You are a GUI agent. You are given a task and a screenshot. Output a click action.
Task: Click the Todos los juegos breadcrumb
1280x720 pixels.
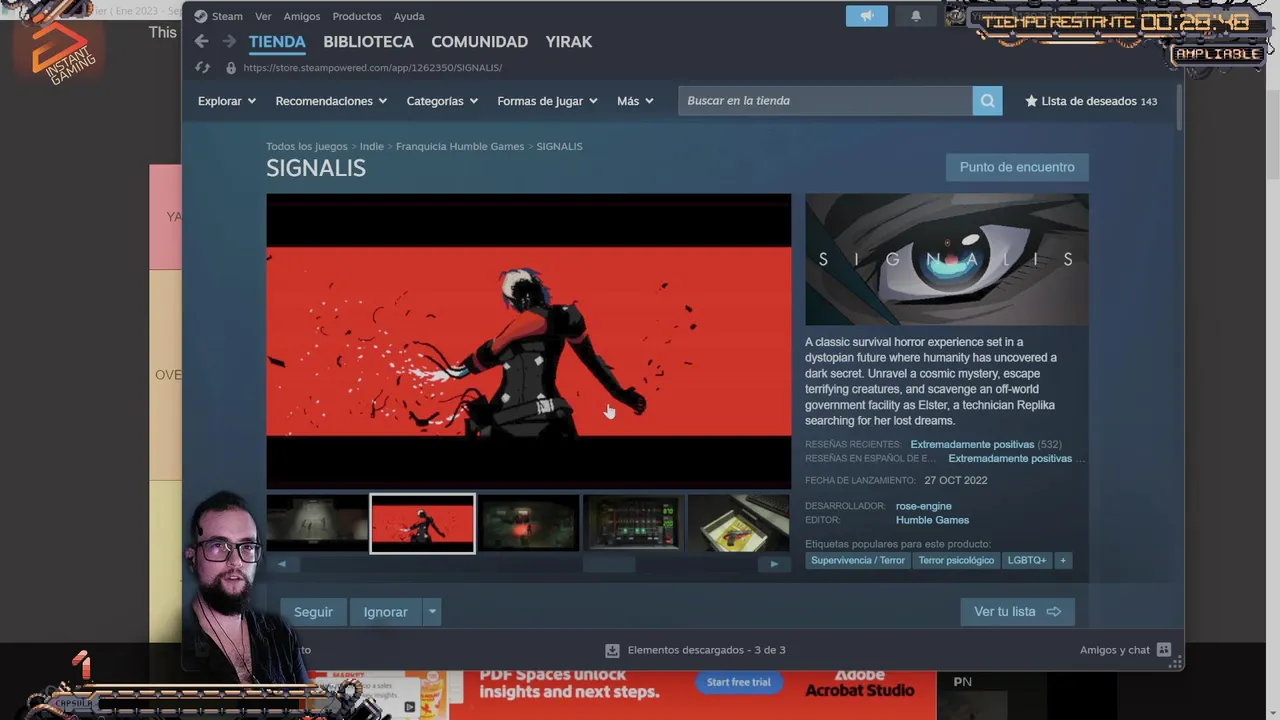(307, 146)
